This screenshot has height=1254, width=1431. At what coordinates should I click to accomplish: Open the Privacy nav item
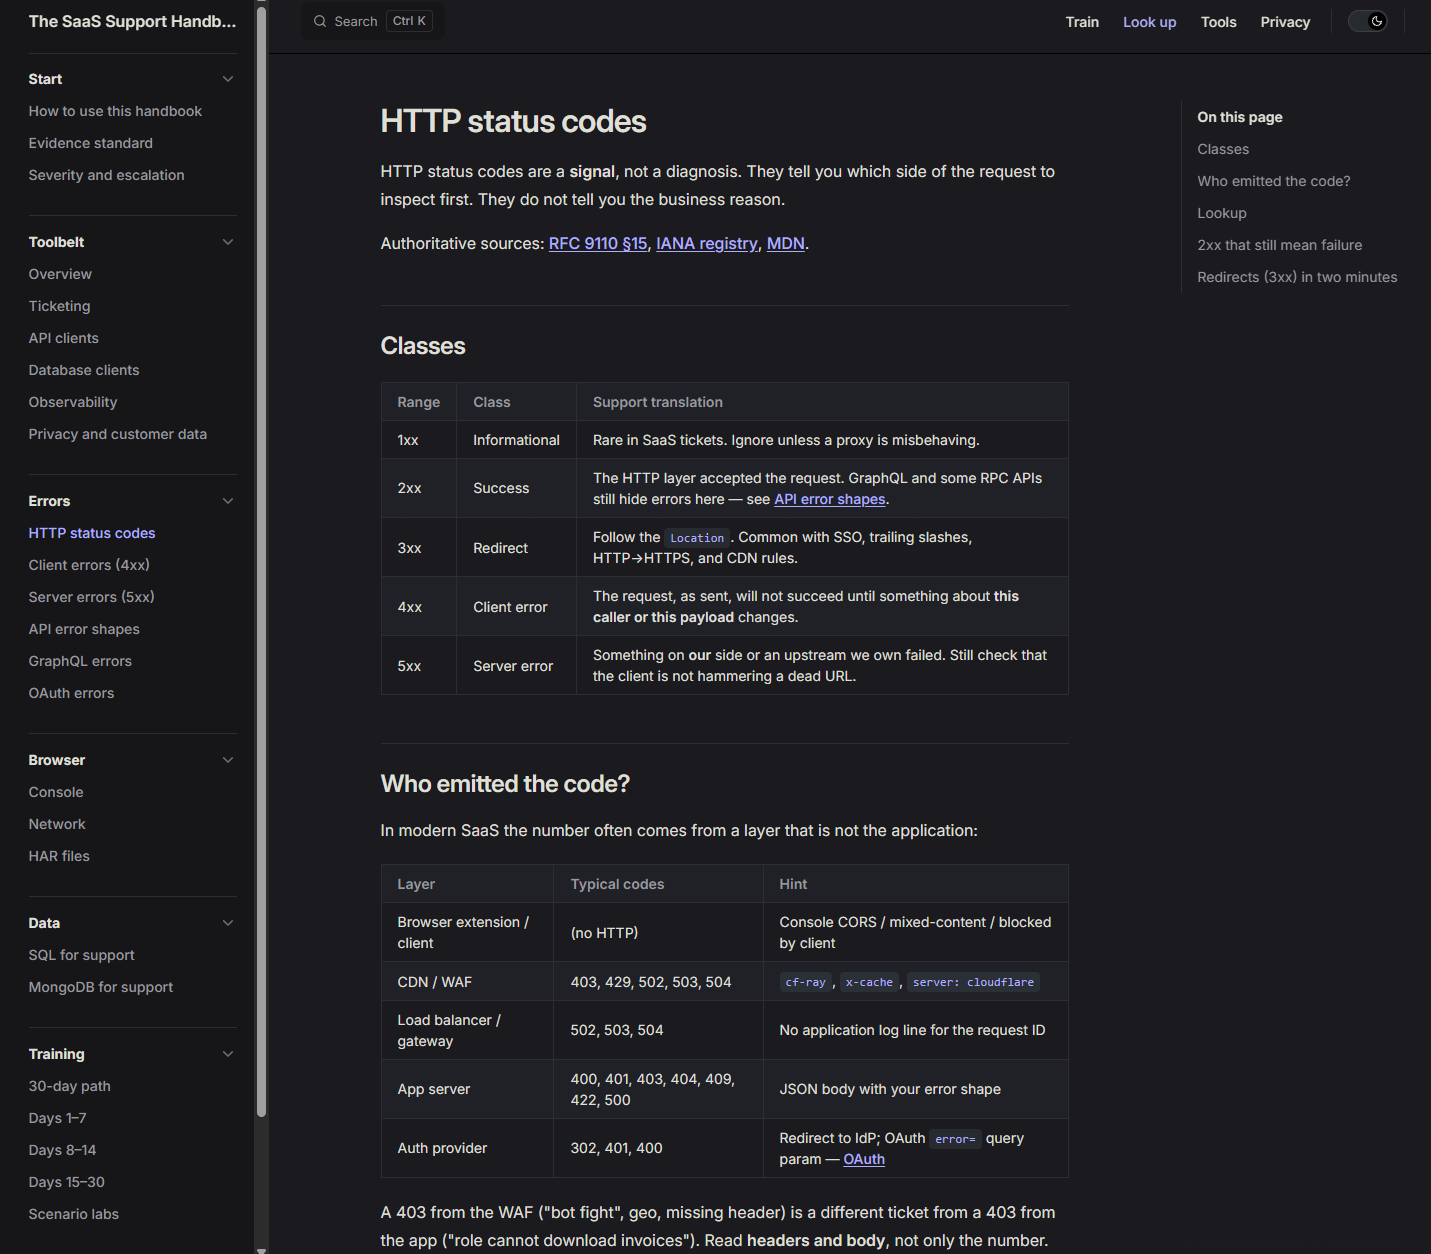(x=1285, y=22)
